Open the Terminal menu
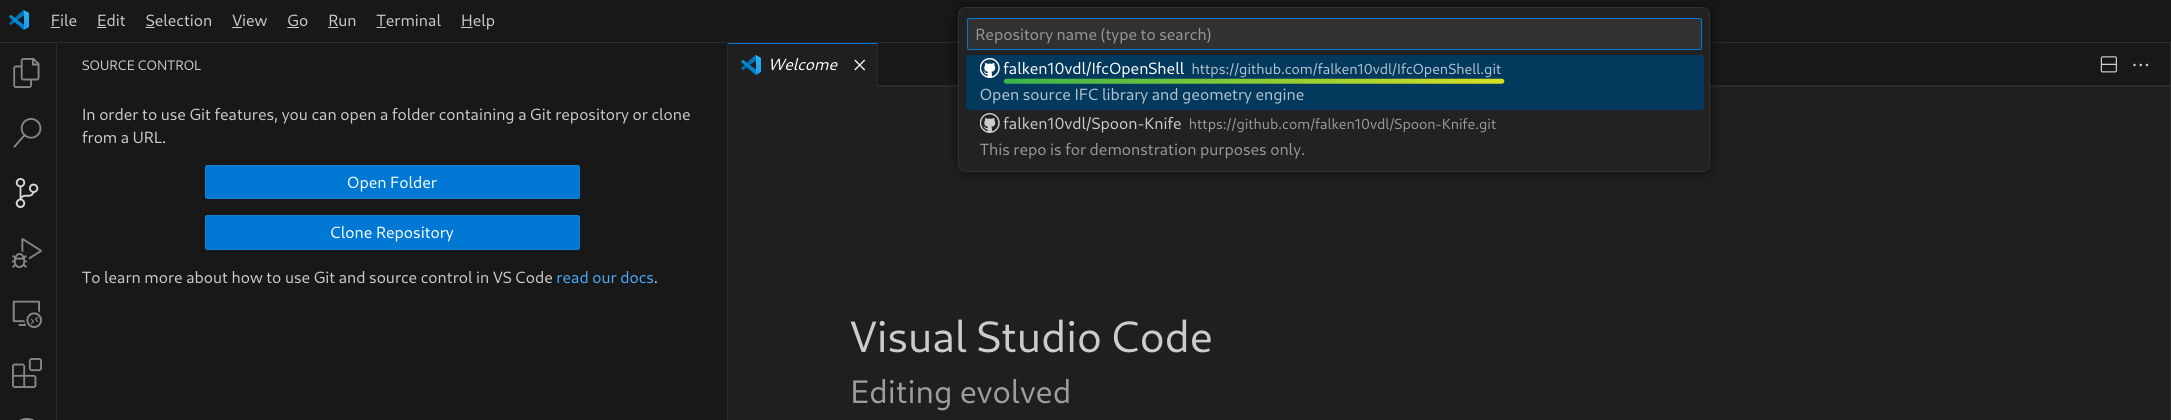2171x420 pixels. pos(408,20)
